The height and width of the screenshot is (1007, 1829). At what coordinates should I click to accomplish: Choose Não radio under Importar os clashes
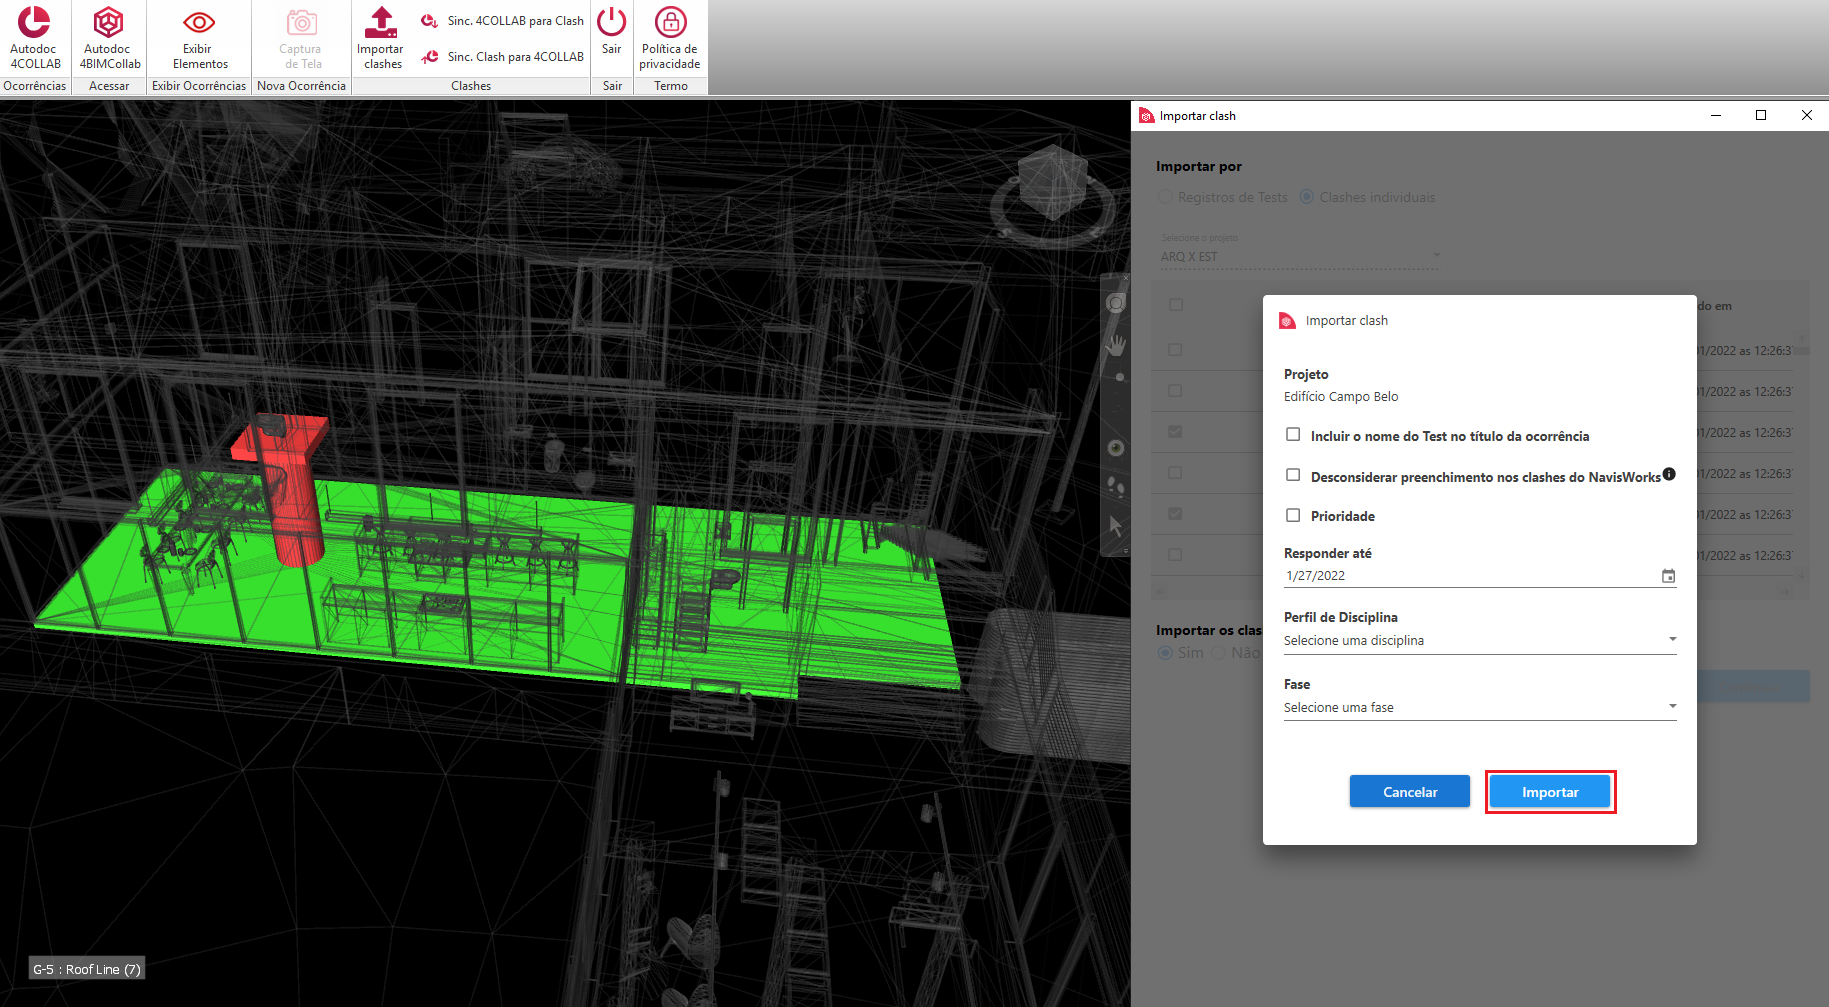pyautogui.click(x=1218, y=653)
